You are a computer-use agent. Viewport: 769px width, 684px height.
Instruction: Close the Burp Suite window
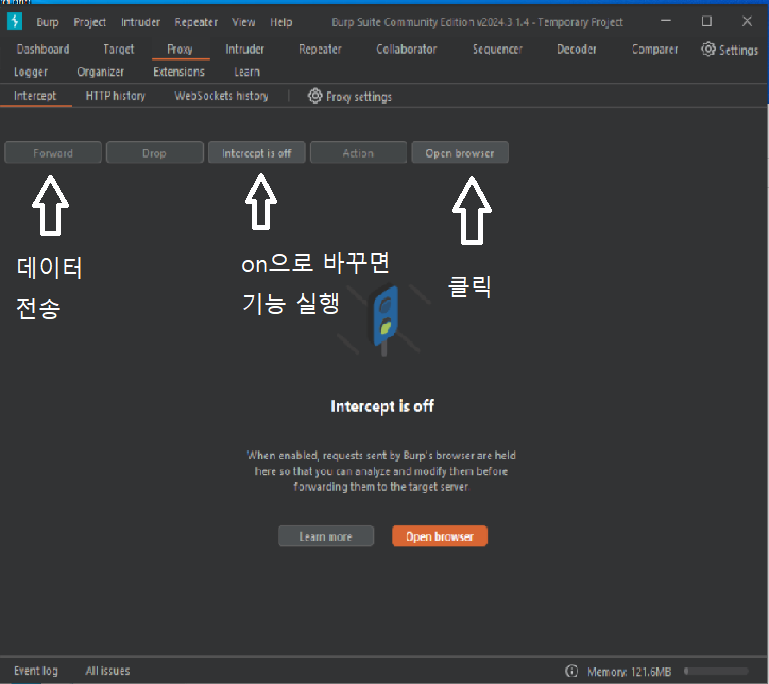click(747, 21)
